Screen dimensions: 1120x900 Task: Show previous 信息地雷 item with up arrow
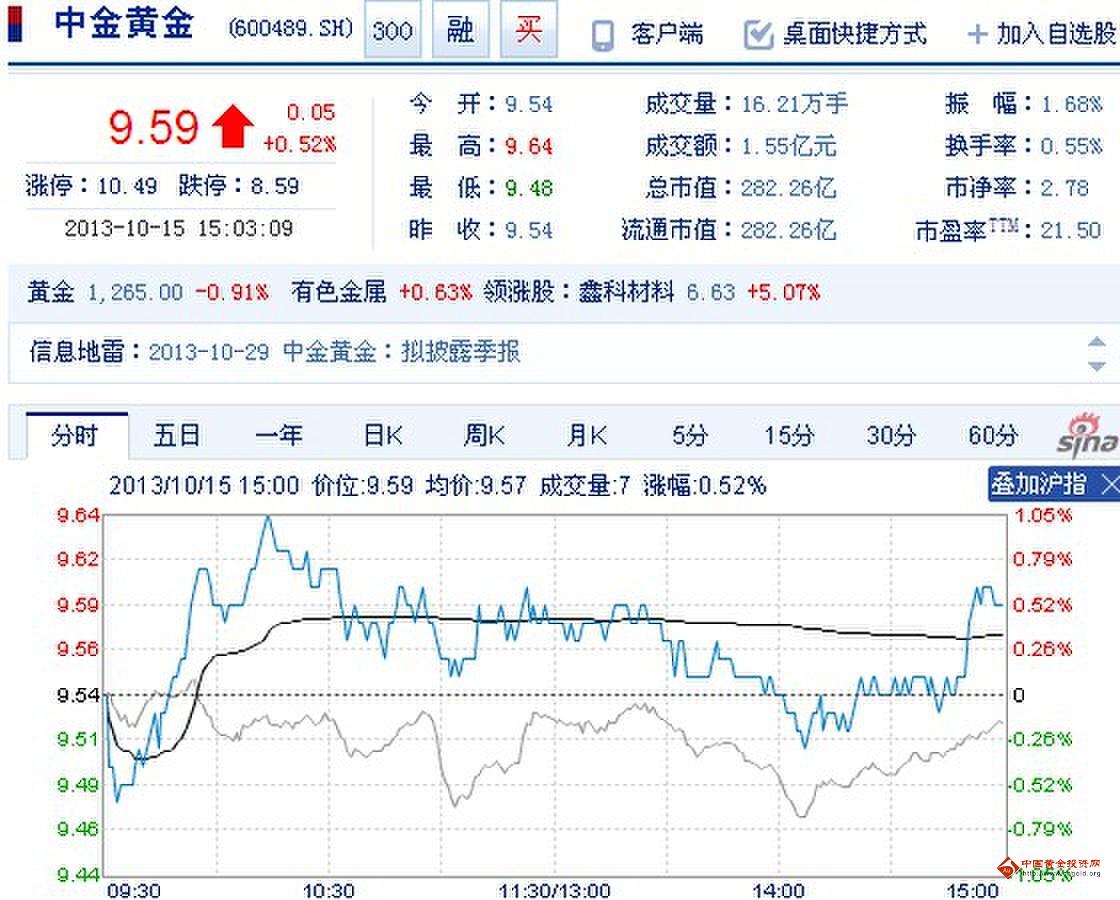pos(1096,342)
